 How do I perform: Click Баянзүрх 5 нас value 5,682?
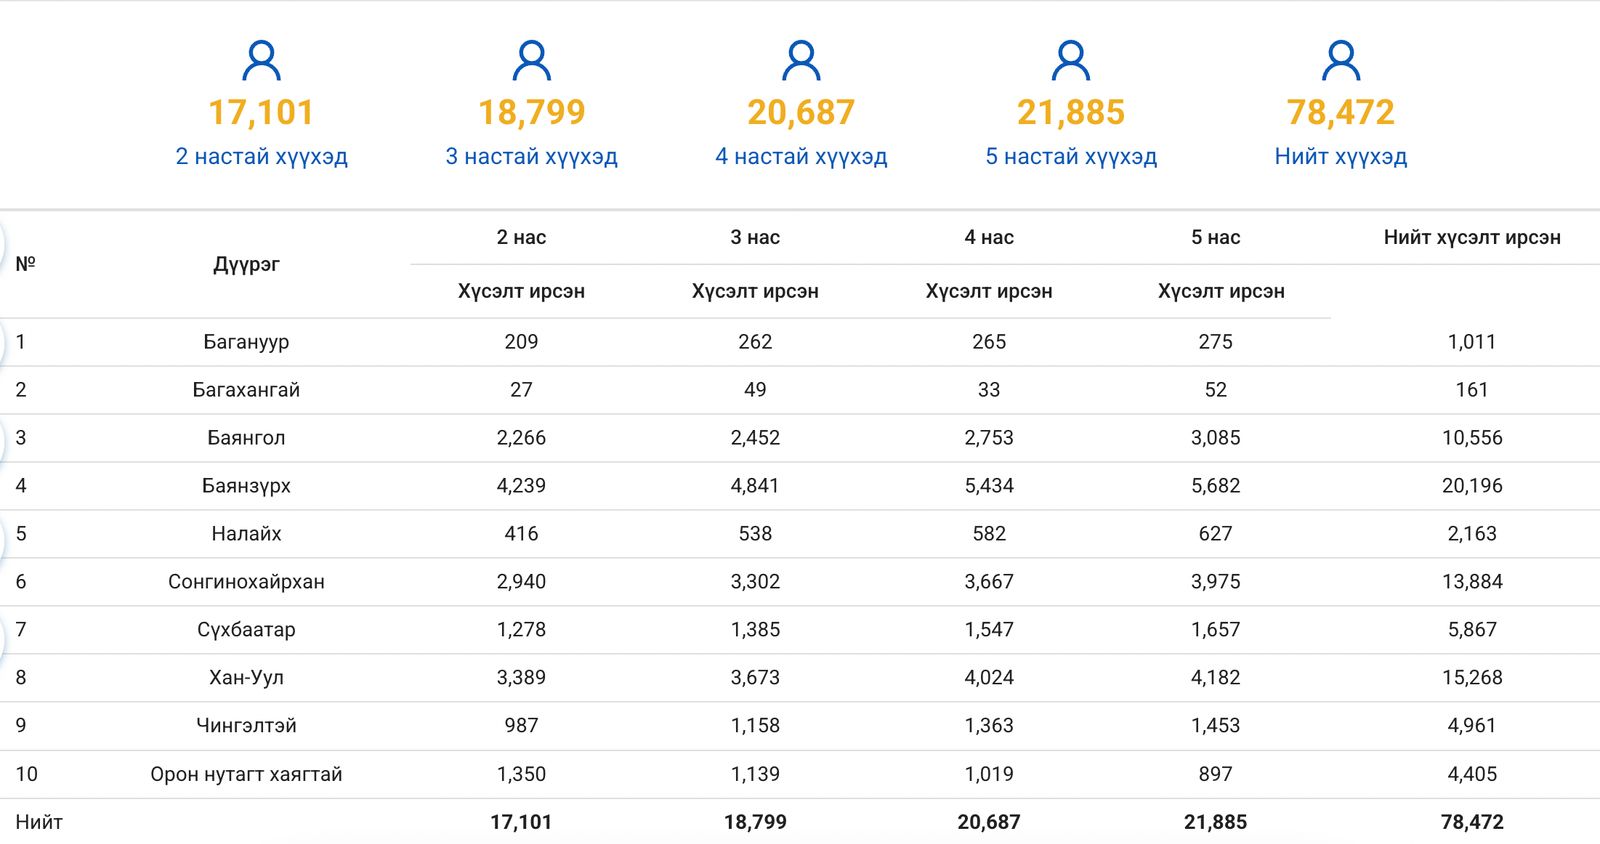click(1215, 486)
